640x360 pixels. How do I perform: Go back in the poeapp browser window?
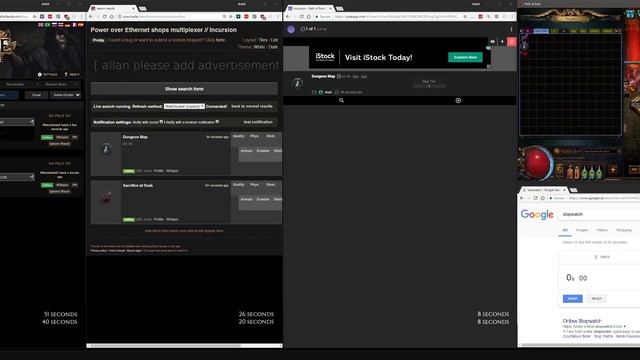pyautogui.click(x=288, y=17)
